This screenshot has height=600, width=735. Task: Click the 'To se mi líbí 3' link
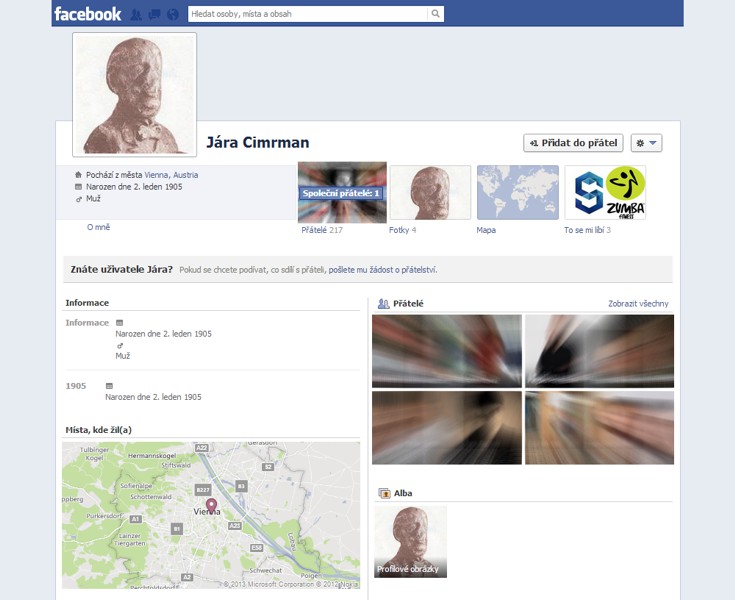tap(587, 230)
